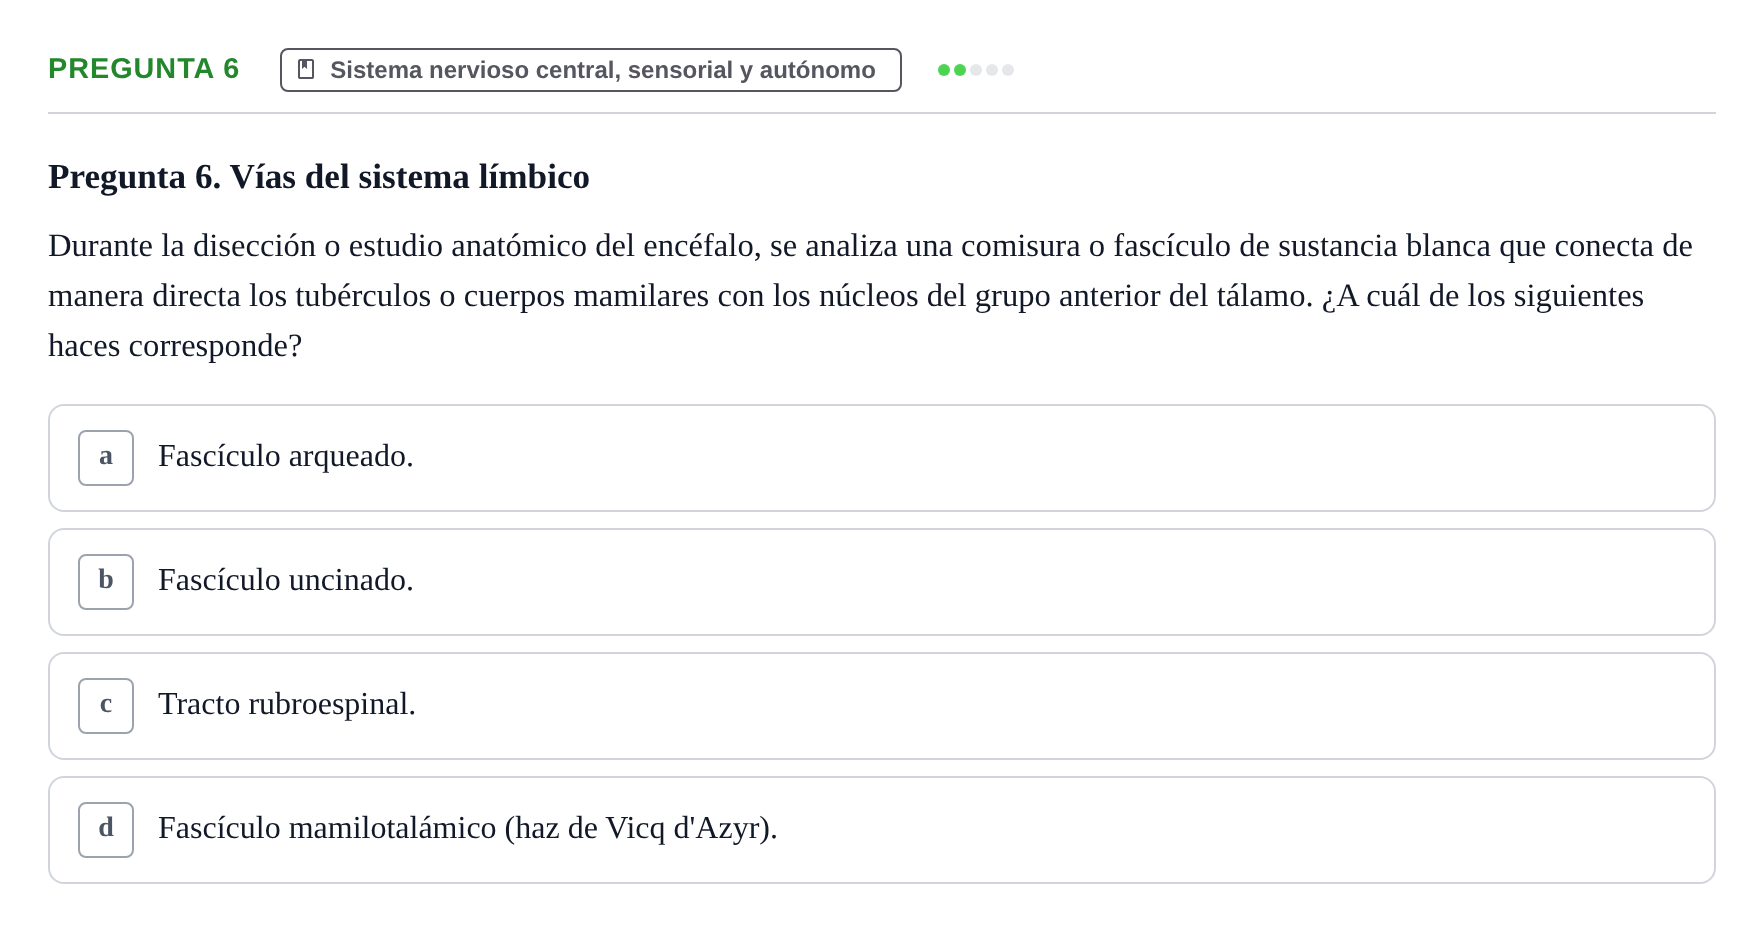Select letter badge a

(106, 458)
